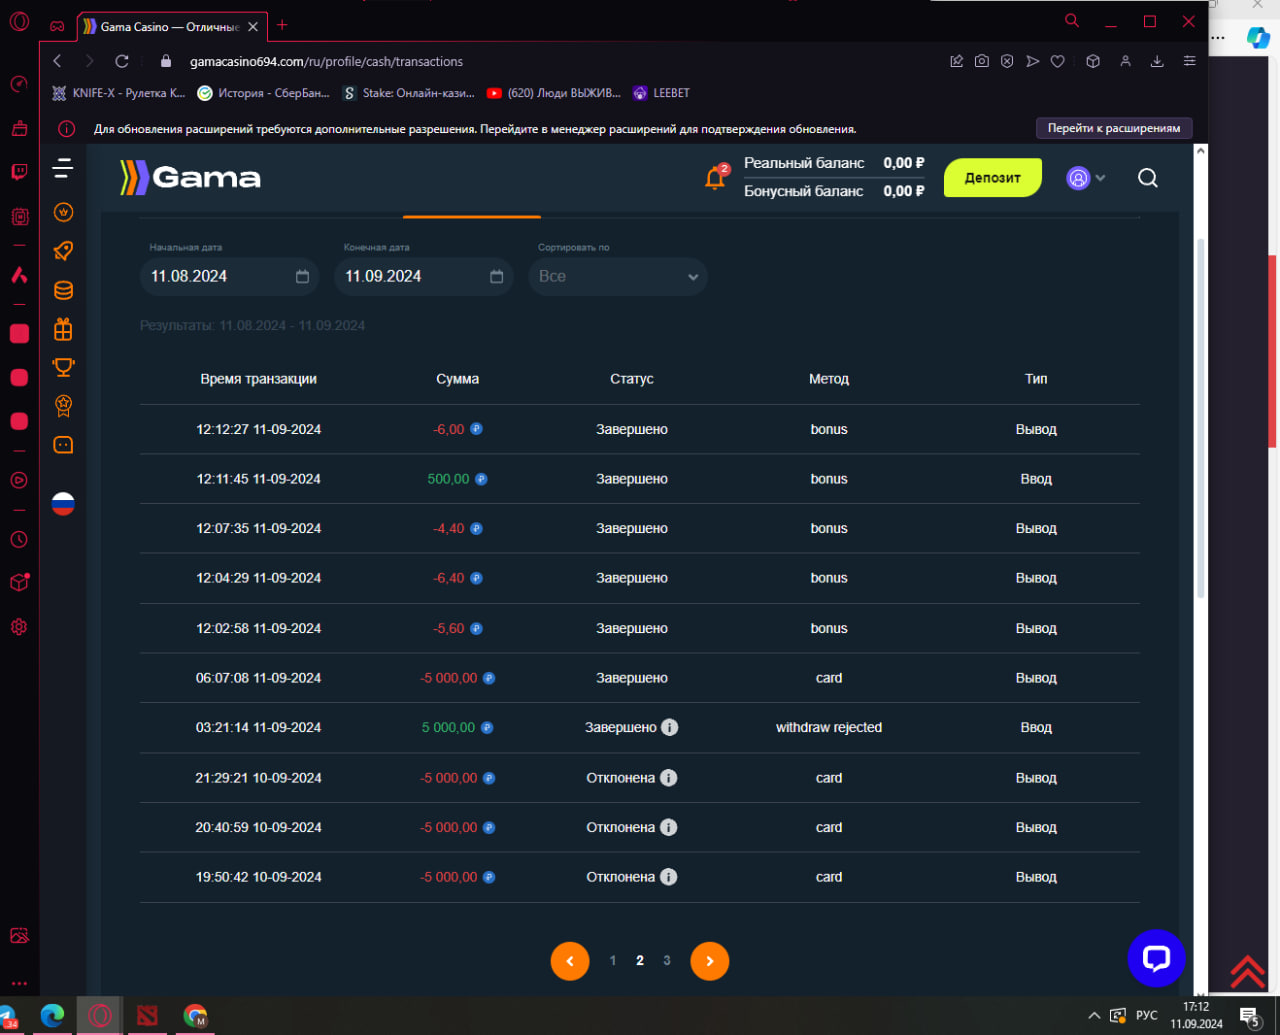Click the address bar URL

pyautogui.click(x=326, y=62)
